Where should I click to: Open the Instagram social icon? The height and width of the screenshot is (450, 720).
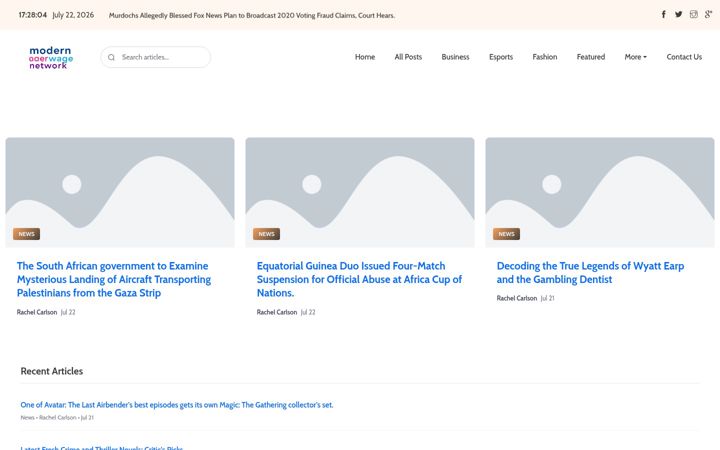(694, 14)
